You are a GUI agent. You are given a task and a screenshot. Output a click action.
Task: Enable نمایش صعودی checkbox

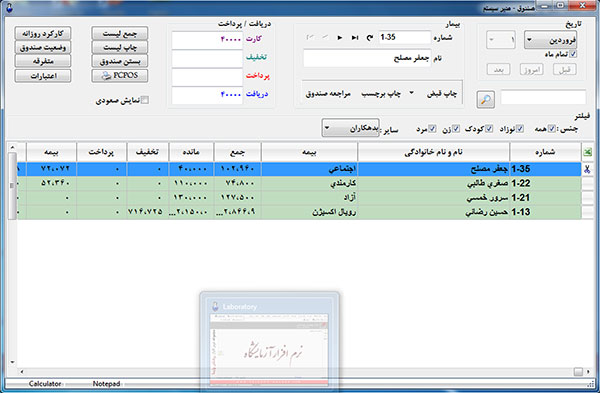coord(145,100)
